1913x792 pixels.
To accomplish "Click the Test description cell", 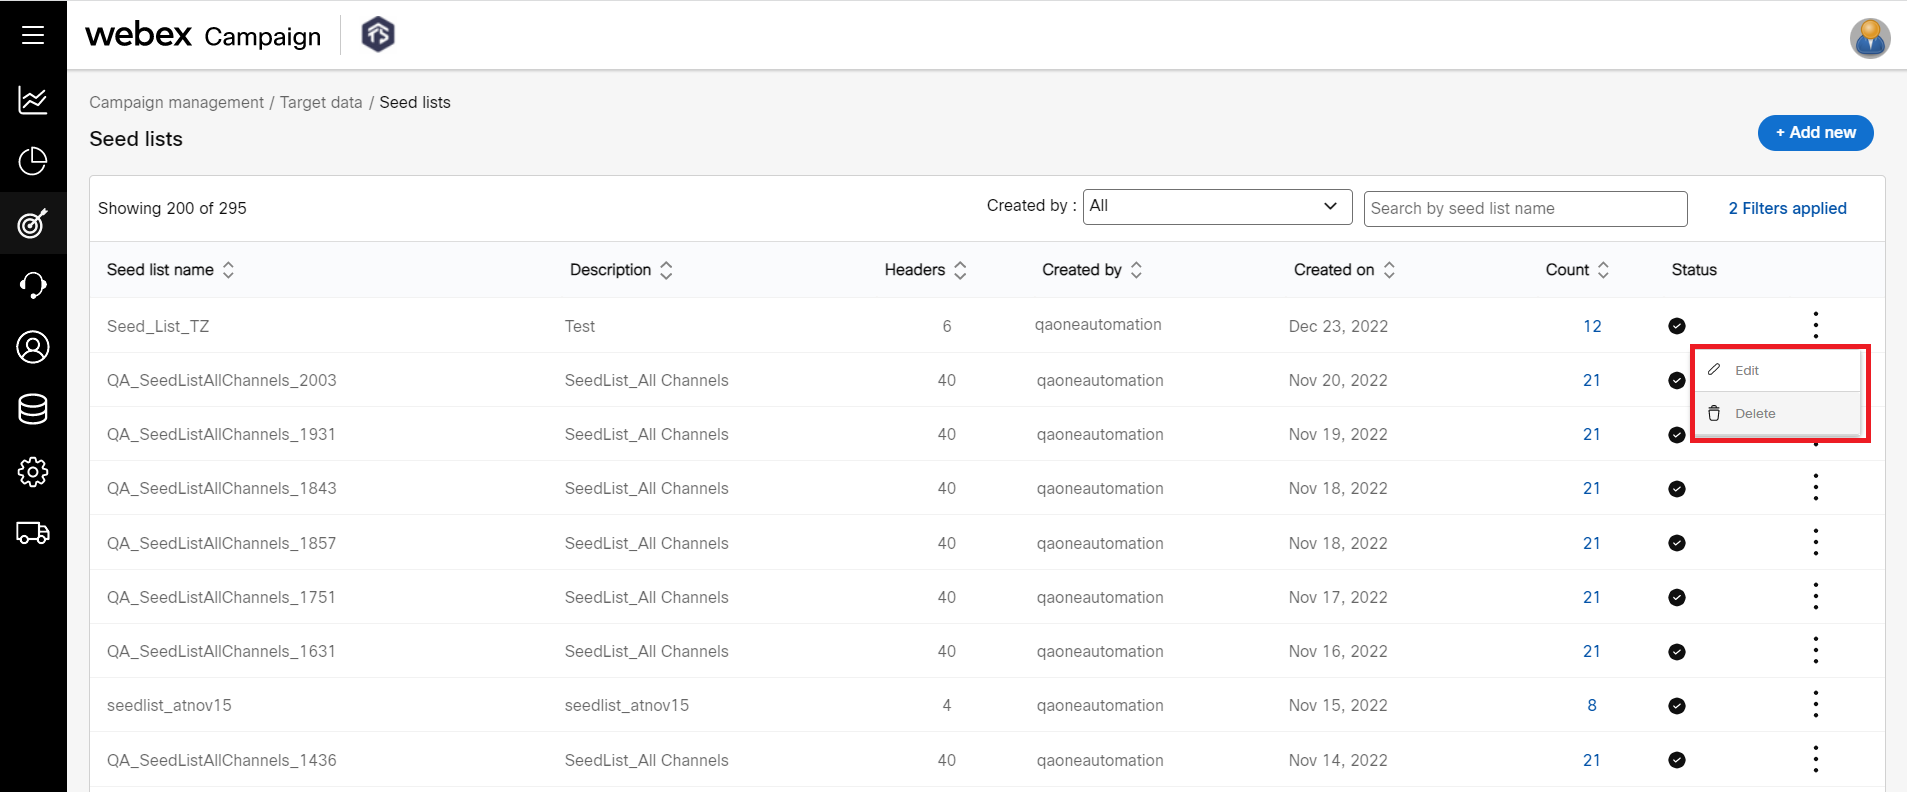I will (x=579, y=326).
